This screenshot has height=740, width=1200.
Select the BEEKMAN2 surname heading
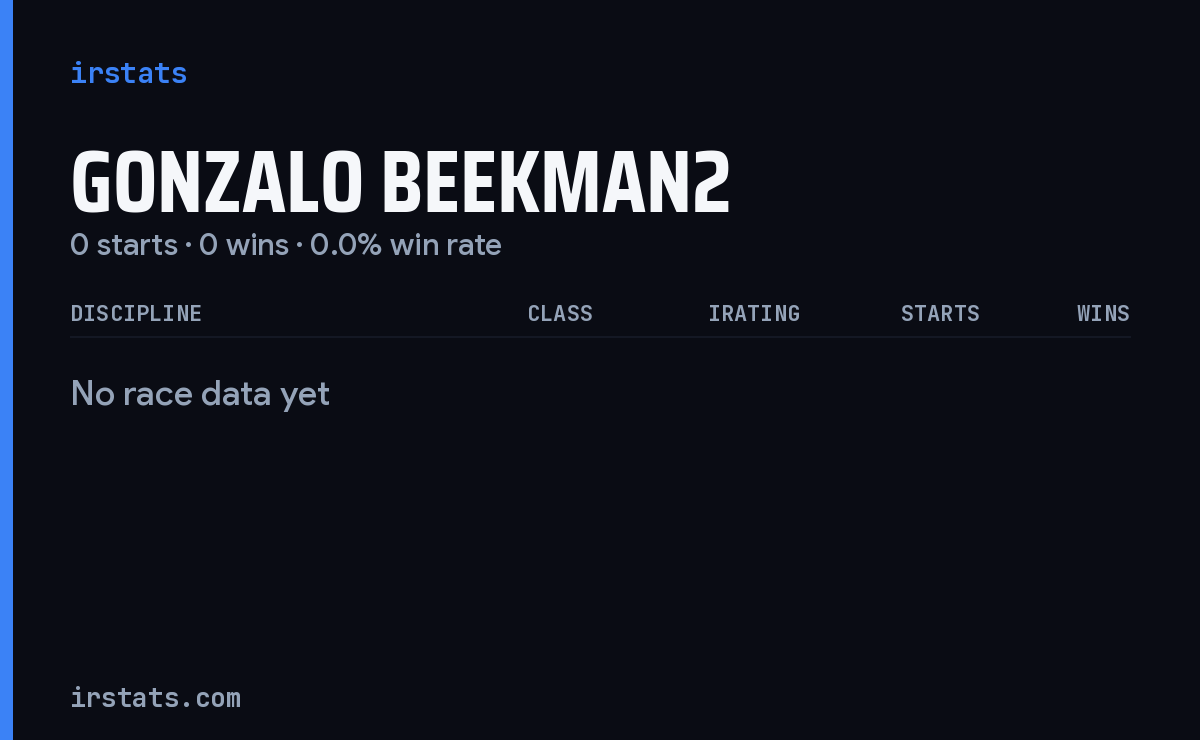click(556, 183)
